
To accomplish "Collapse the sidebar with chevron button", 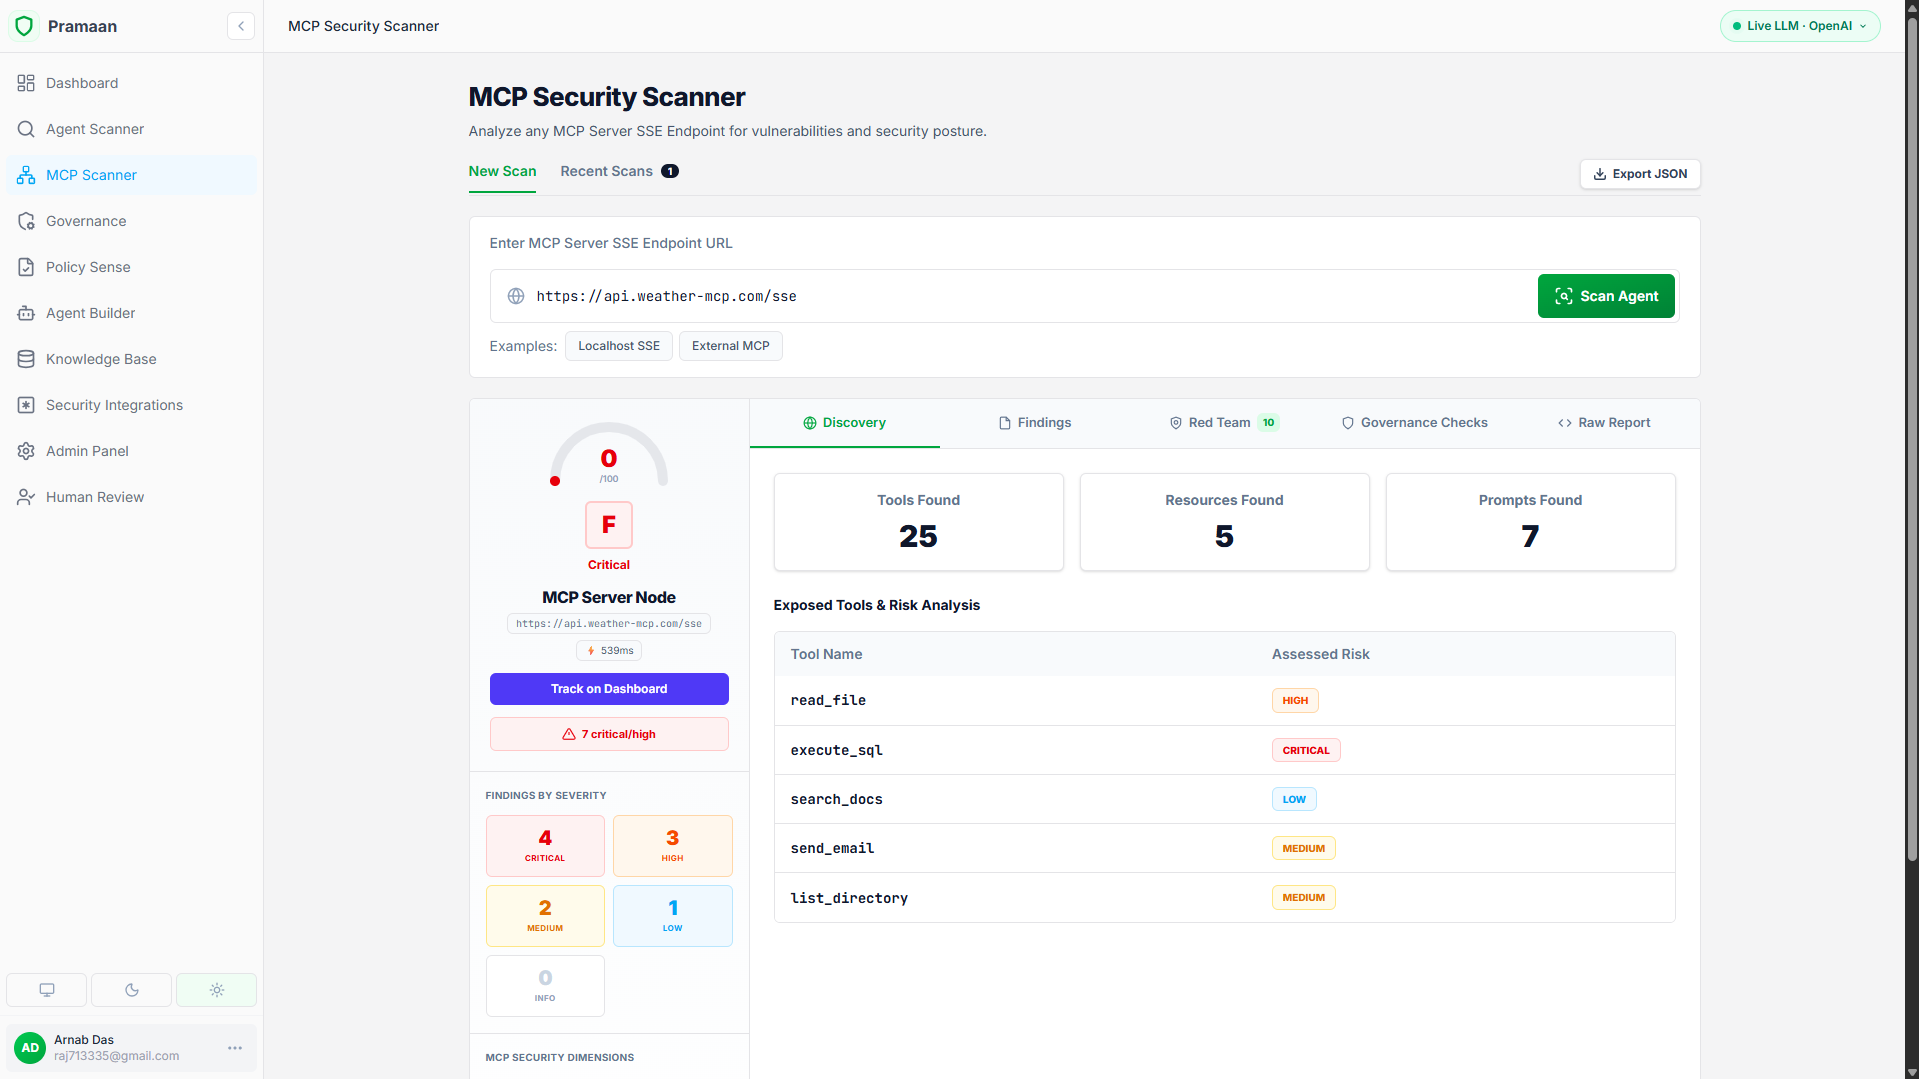I will tap(241, 26).
